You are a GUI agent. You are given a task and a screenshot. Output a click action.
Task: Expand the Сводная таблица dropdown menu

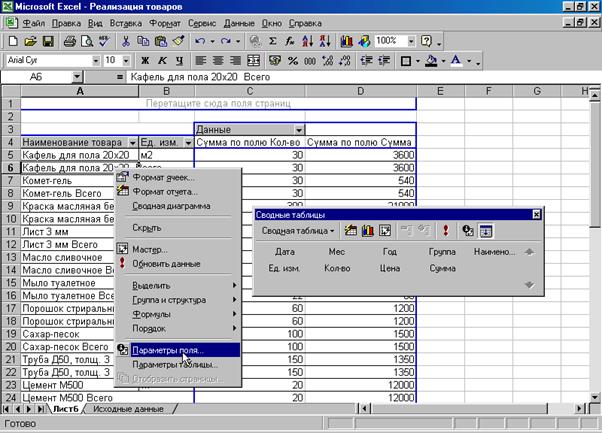[298, 230]
